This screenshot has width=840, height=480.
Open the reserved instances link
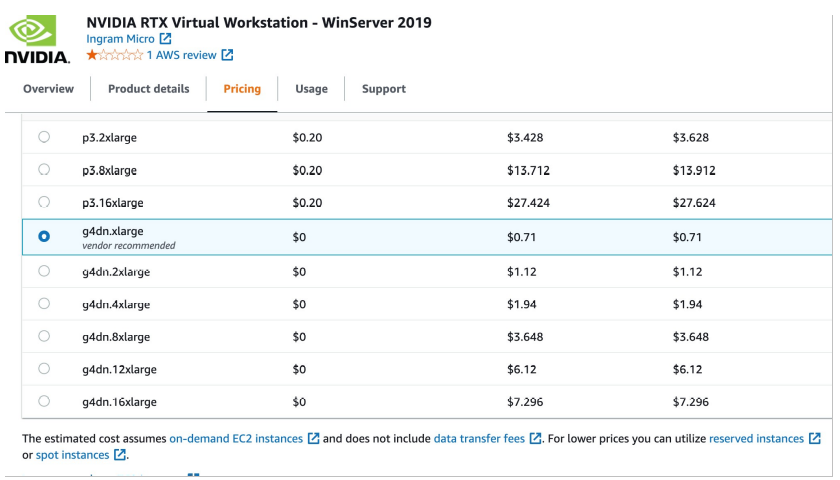point(756,439)
